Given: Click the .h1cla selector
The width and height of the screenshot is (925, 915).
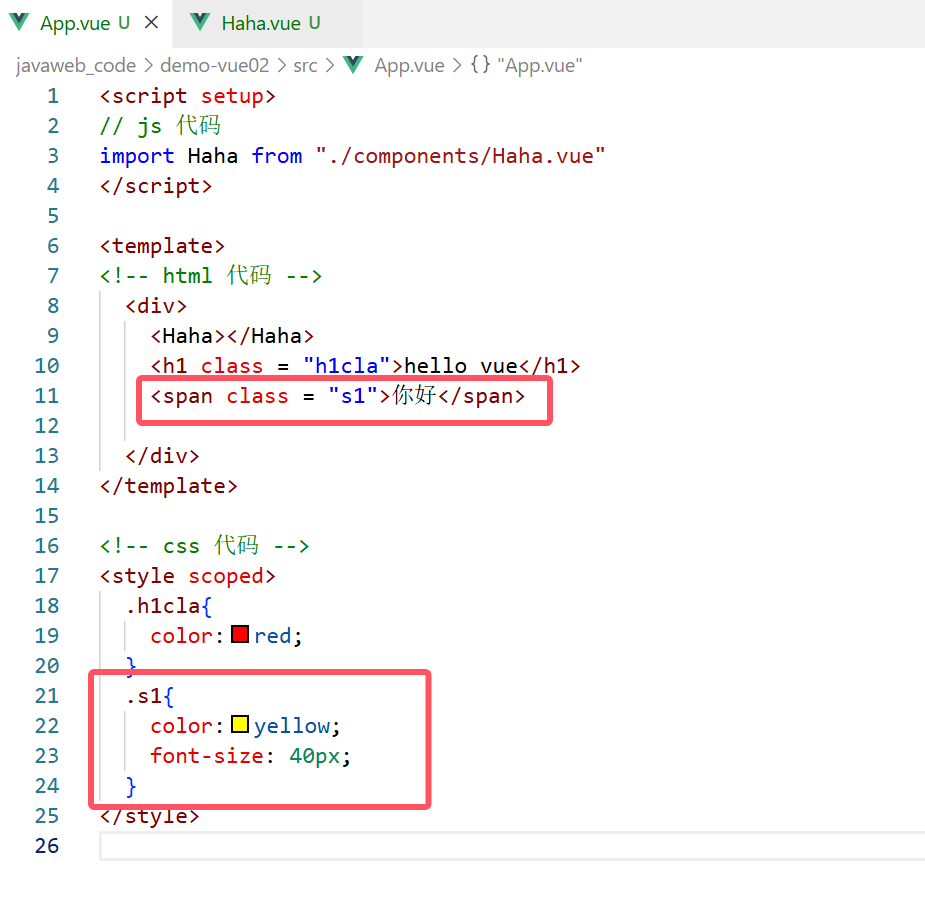Looking at the screenshot, I should [162, 606].
